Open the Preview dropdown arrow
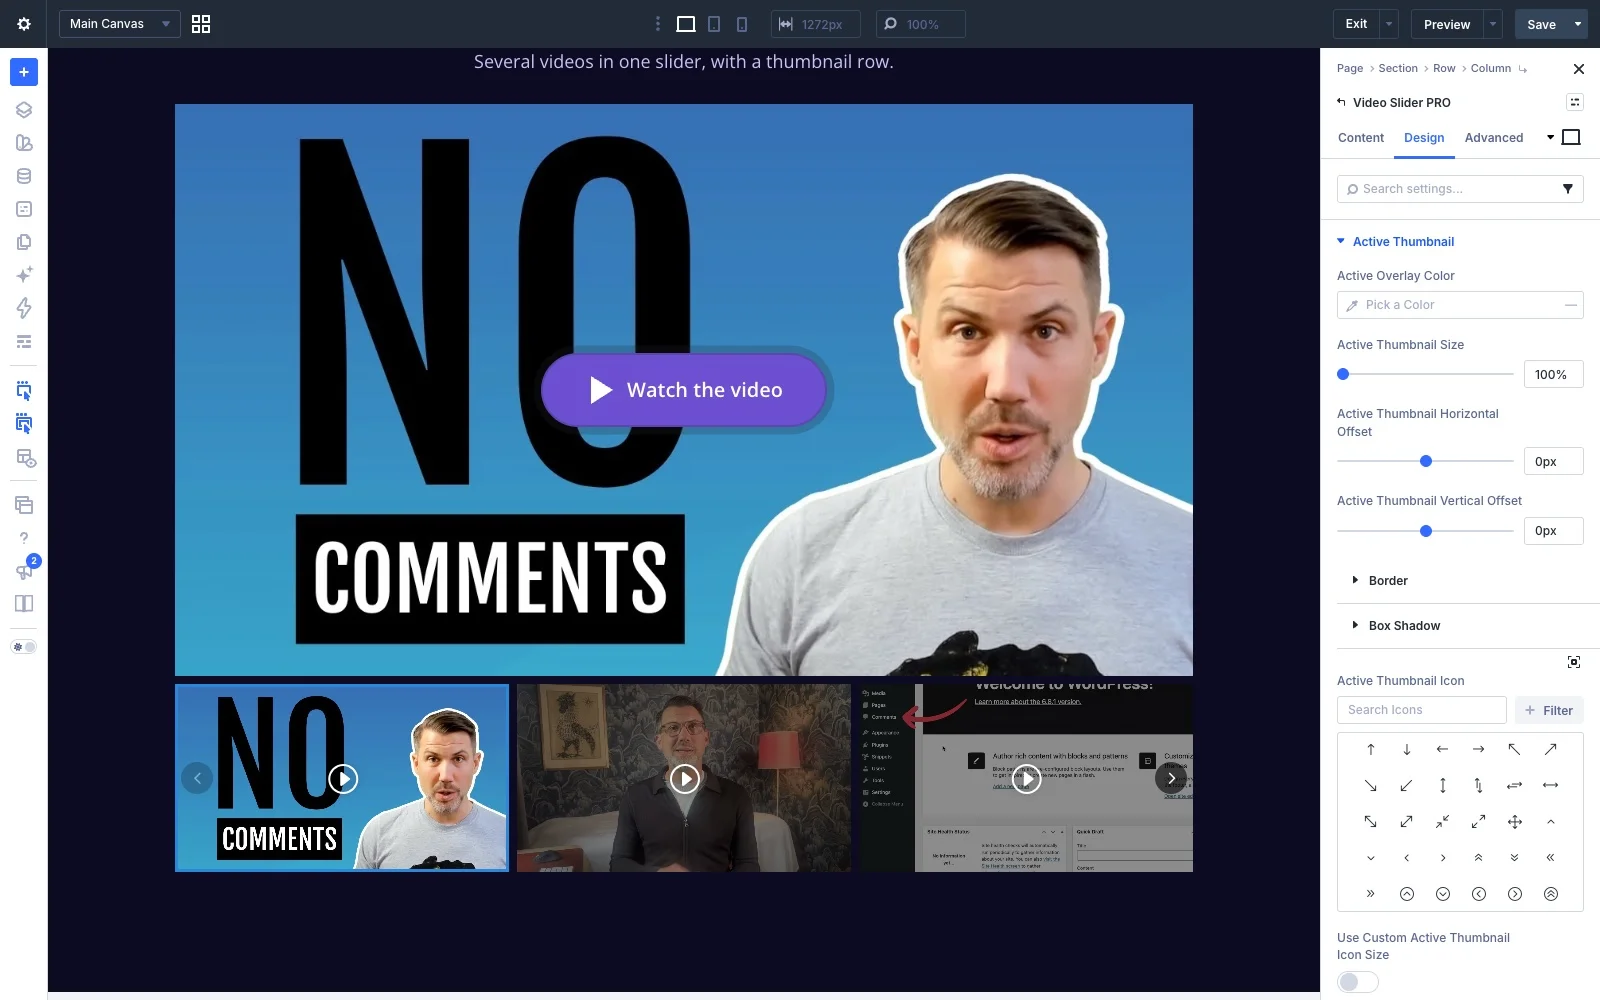Screen dimensions: 1600x1000 pos(1493,24)
